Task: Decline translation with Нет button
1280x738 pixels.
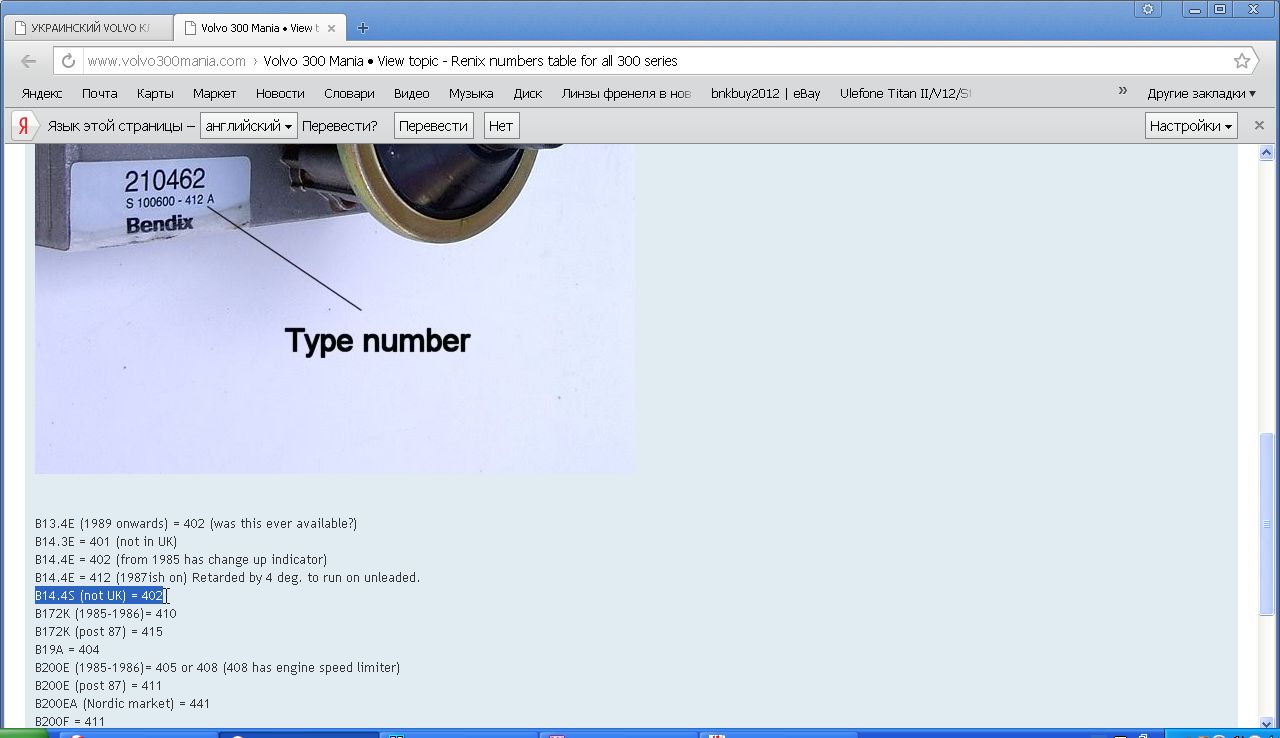Action: tap(500, 126)
